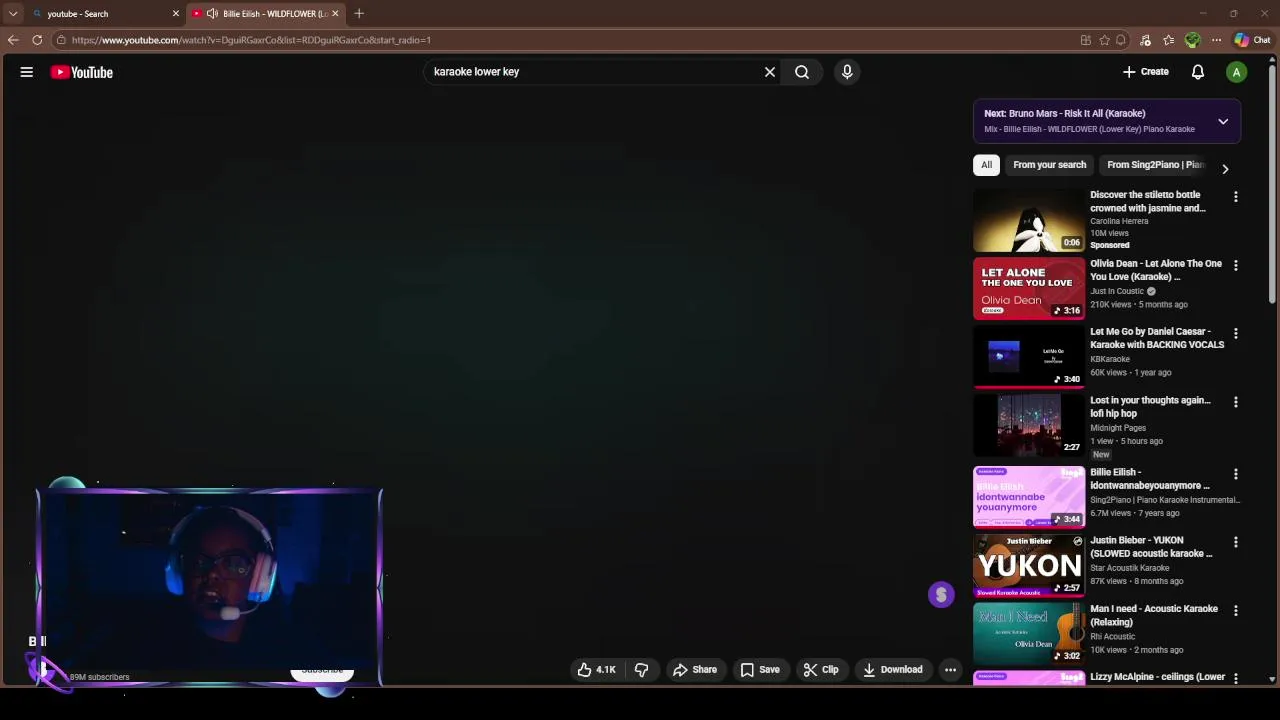
Task: Add this page to browser favorites
Action: click(1104, 40)
